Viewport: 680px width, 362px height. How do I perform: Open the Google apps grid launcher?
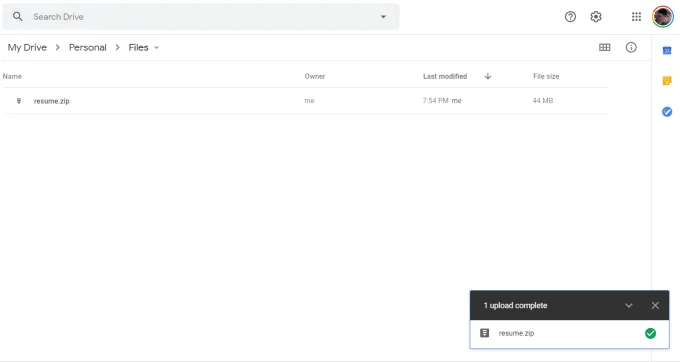pyautogui.click(x=636, y=16)
